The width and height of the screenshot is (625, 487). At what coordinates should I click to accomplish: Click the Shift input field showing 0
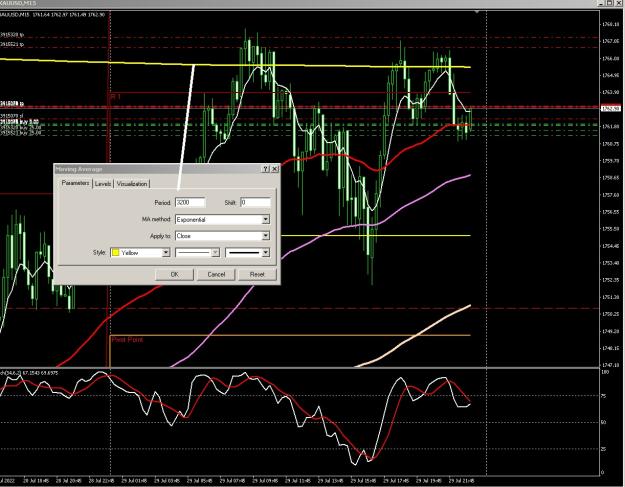coord(256,202)
